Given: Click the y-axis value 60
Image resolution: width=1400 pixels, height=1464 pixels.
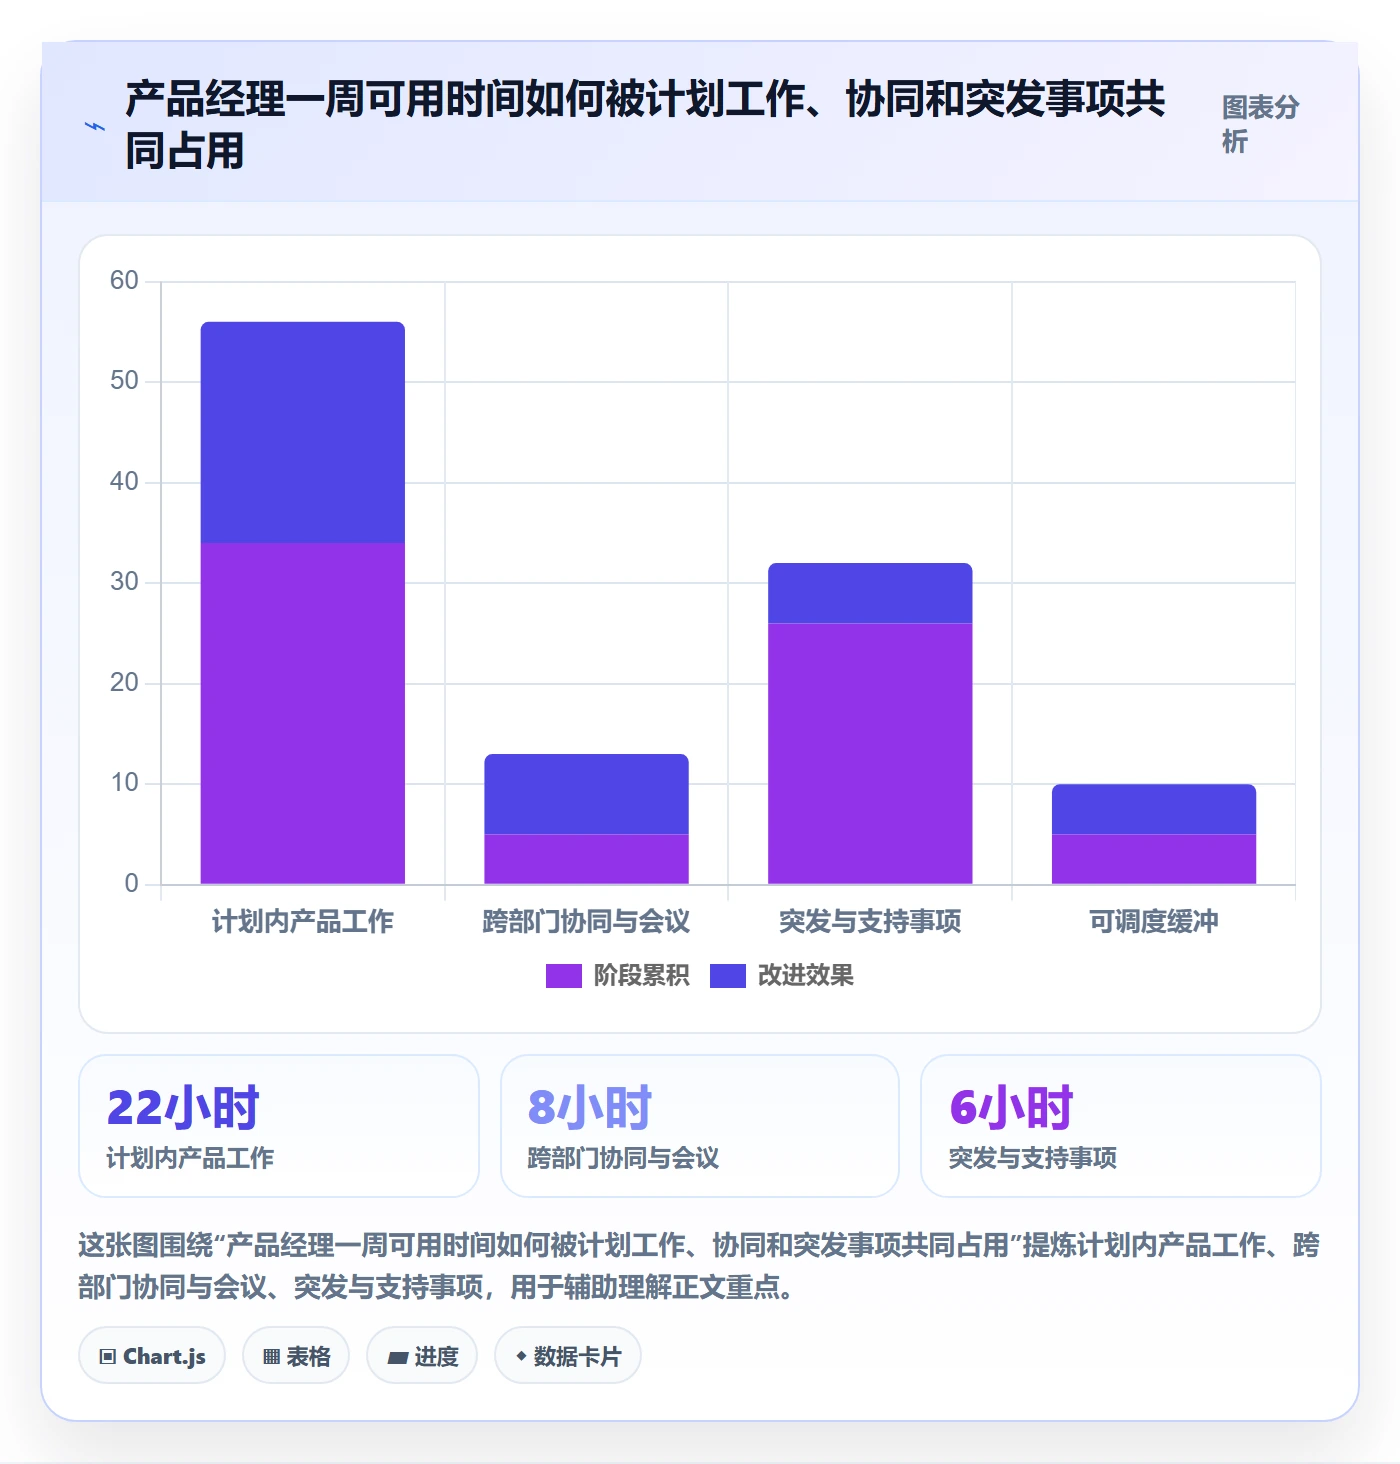Looking at the screenshot, I should [x=124, y=280].
